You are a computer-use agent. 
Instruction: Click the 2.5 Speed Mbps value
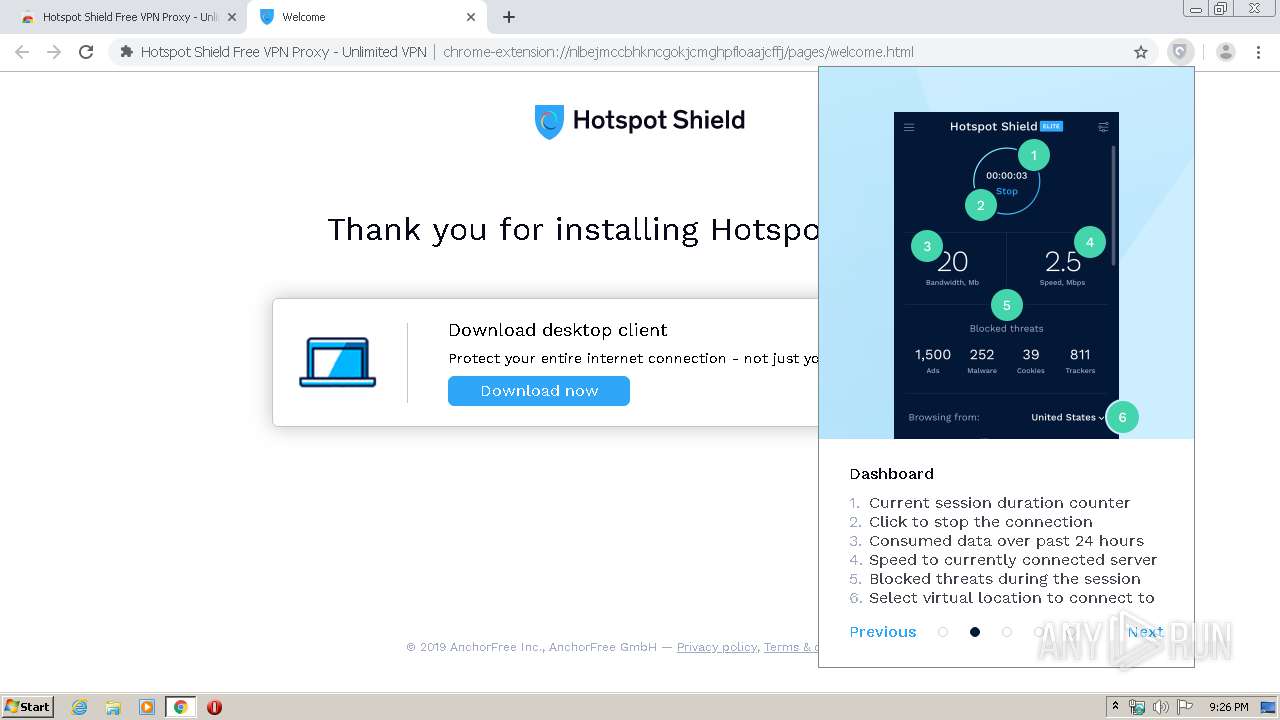1063,263
